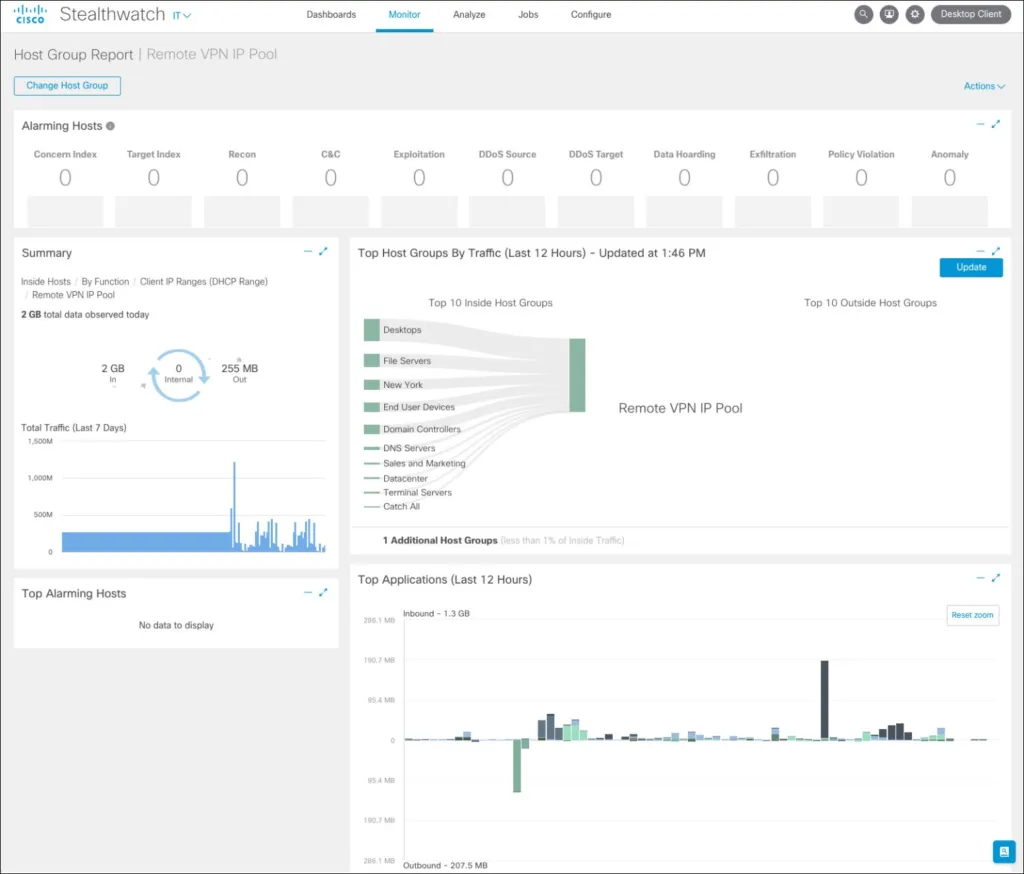Expand the Summary panel to fullscreen
This screenshot has height=874, width=1024.
(323, 251)
